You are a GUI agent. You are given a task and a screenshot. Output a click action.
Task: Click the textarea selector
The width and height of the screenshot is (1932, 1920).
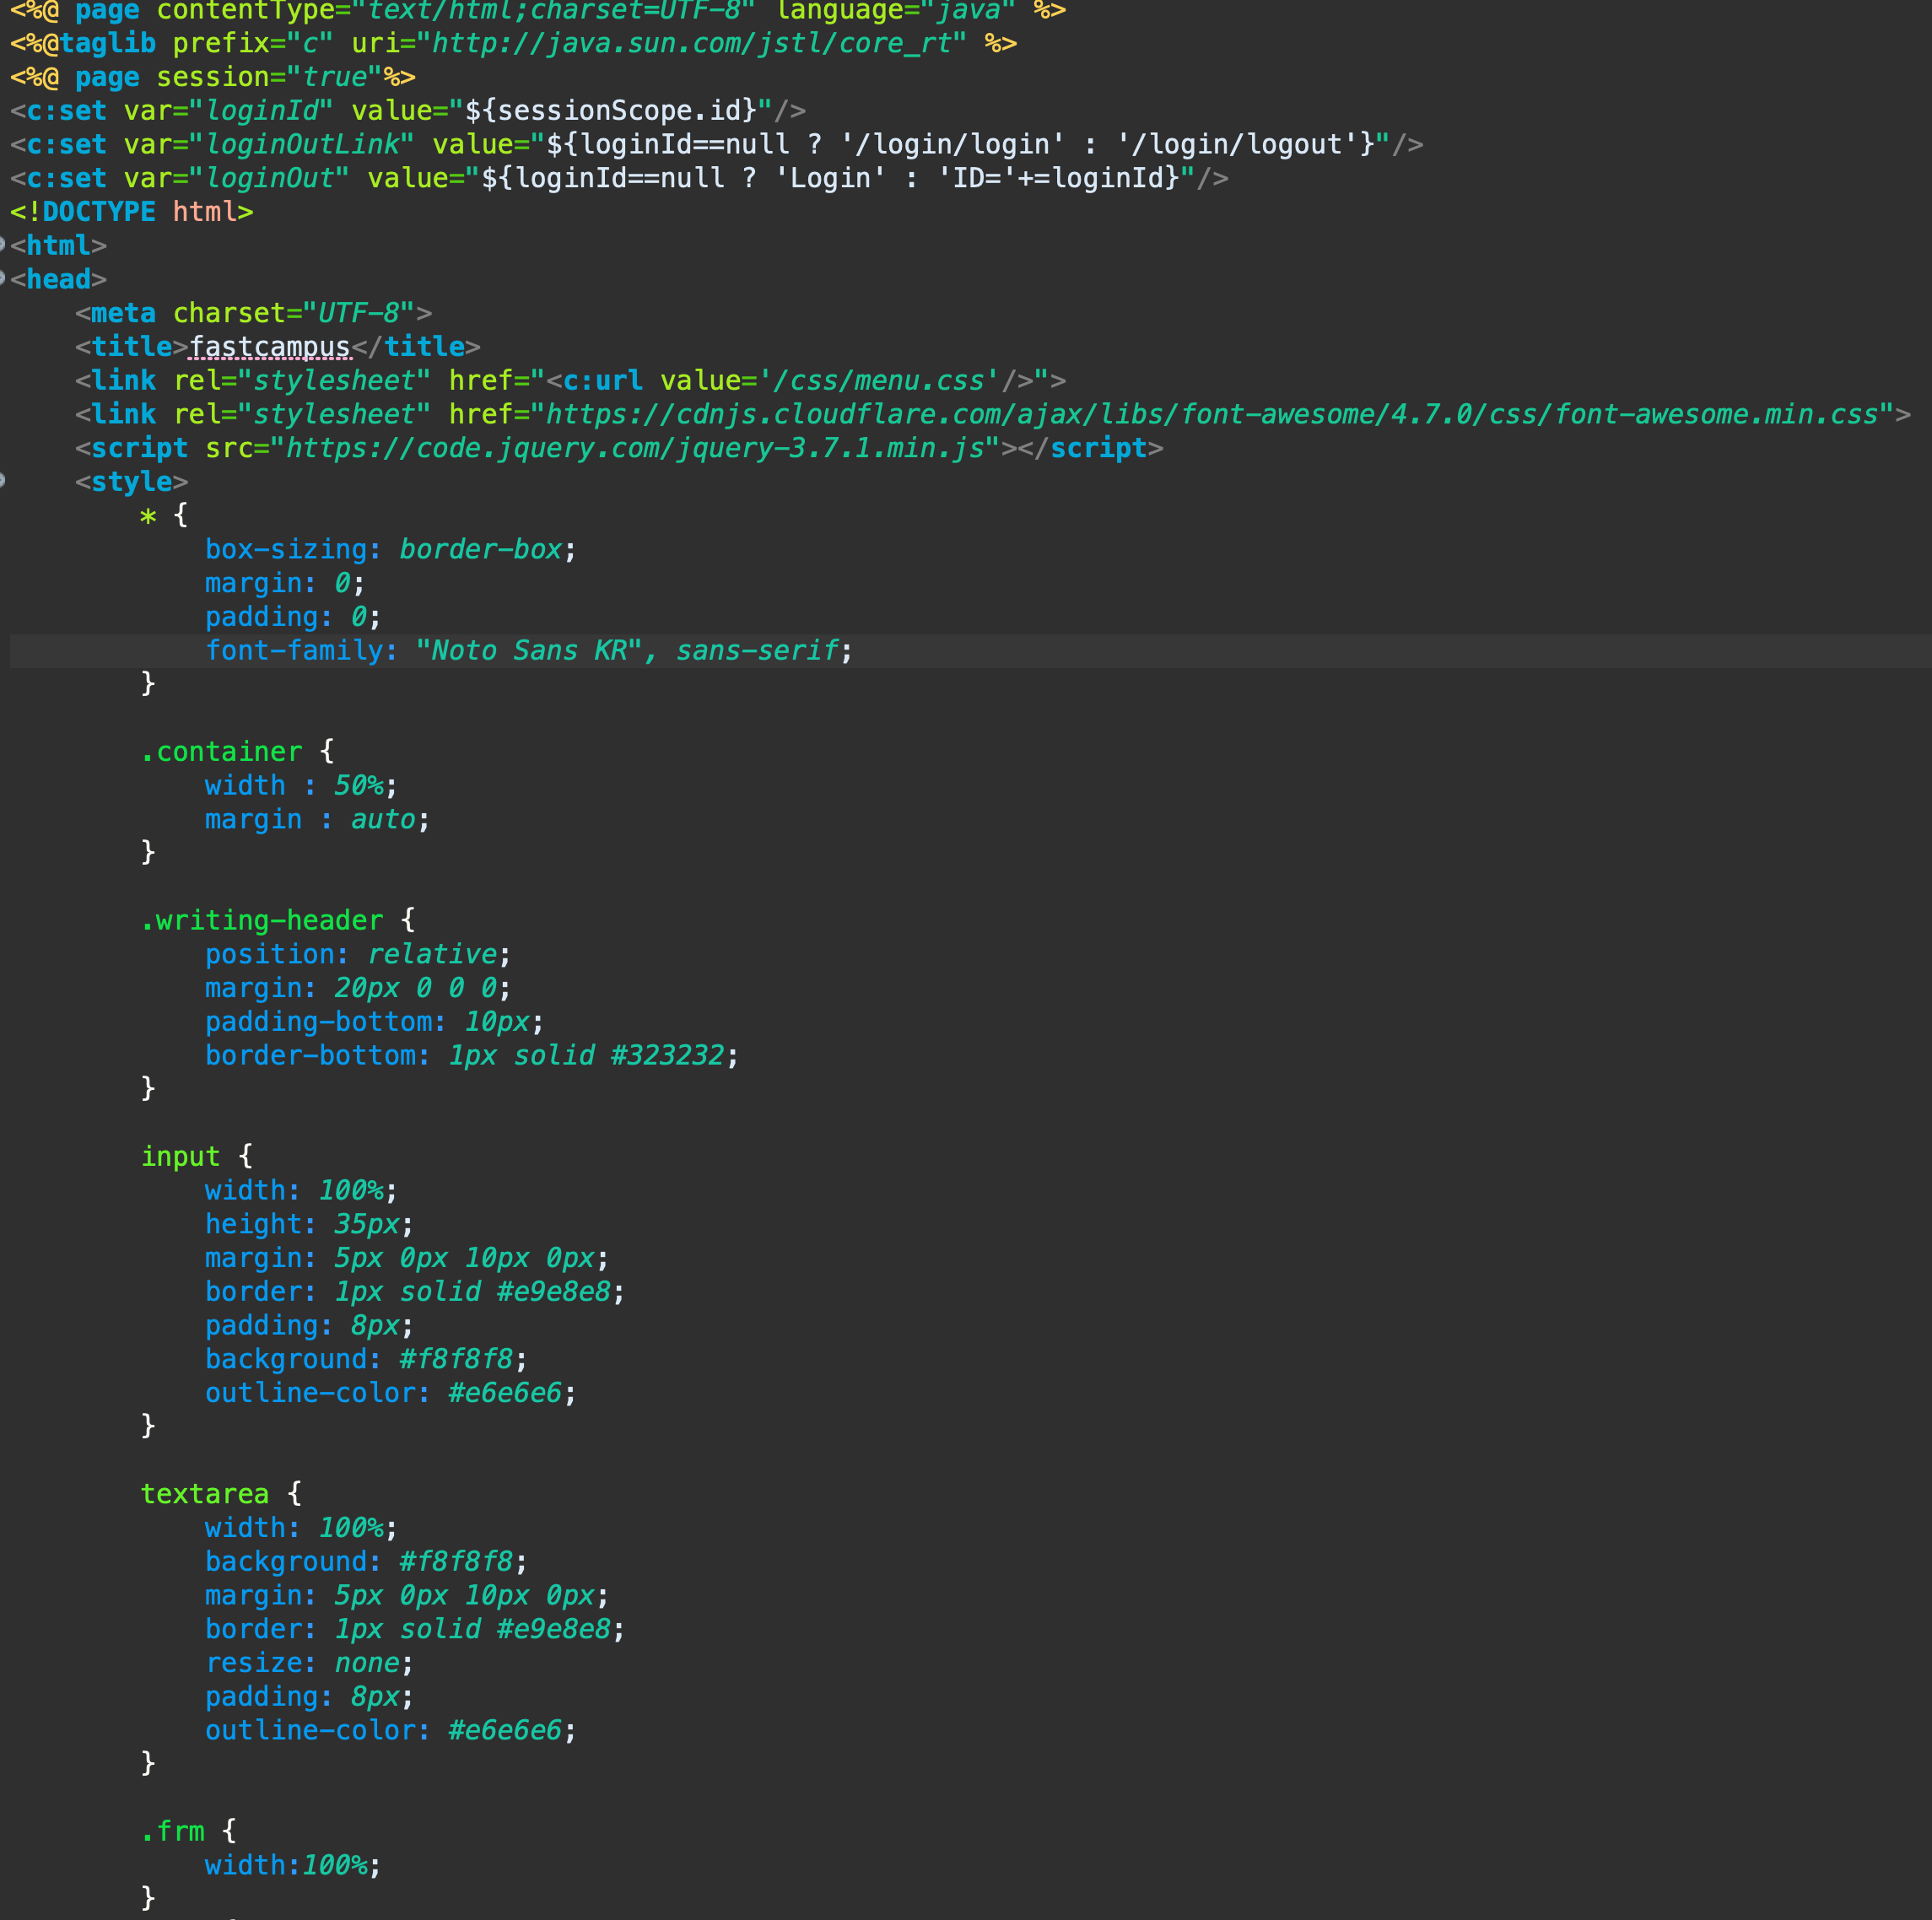pos(205,1494)
